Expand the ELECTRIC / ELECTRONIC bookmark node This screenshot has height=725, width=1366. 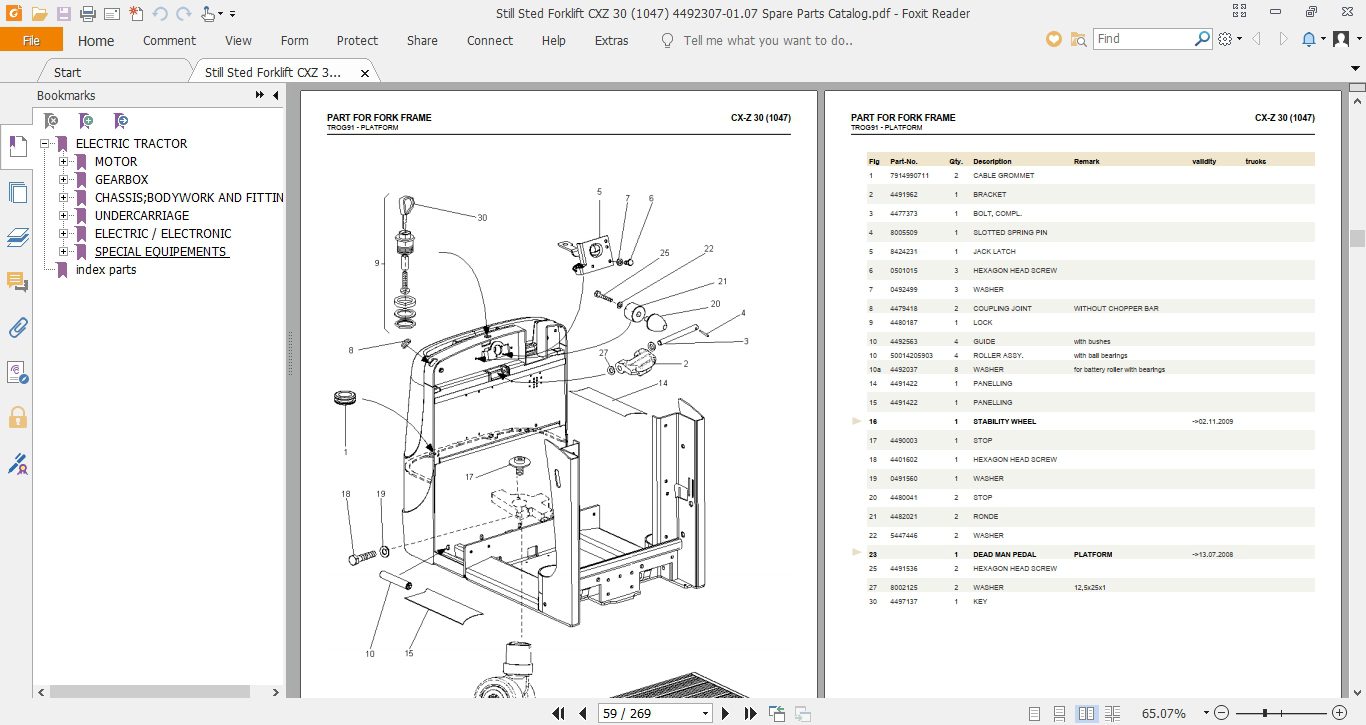pyautogui.click(x=64, y=234)
